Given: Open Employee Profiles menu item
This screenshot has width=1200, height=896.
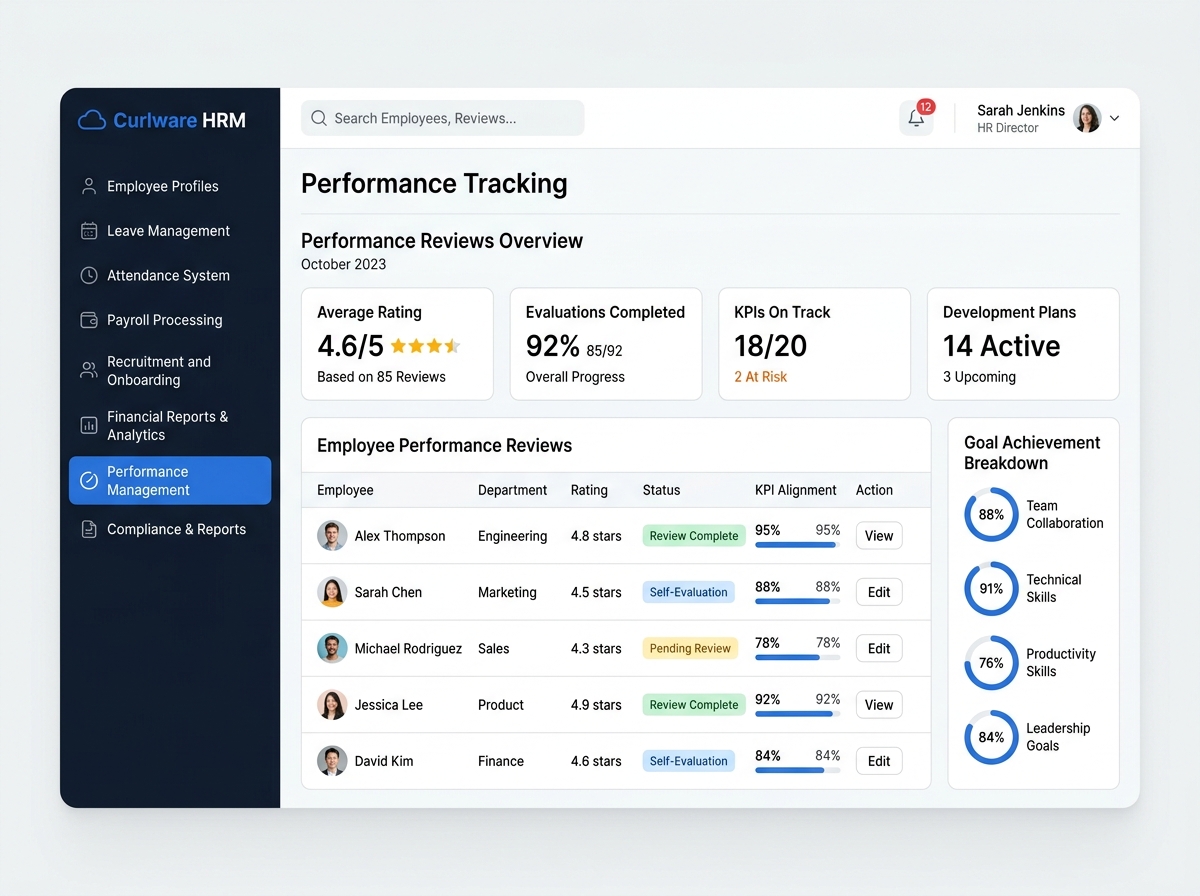Looking at the screenshot, I should 170,186.
